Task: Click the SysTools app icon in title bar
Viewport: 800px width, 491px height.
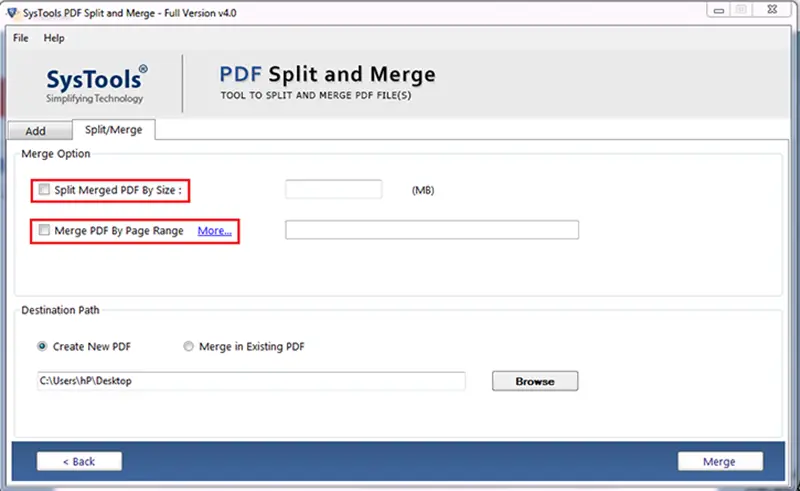Action: tap(11, 12)
